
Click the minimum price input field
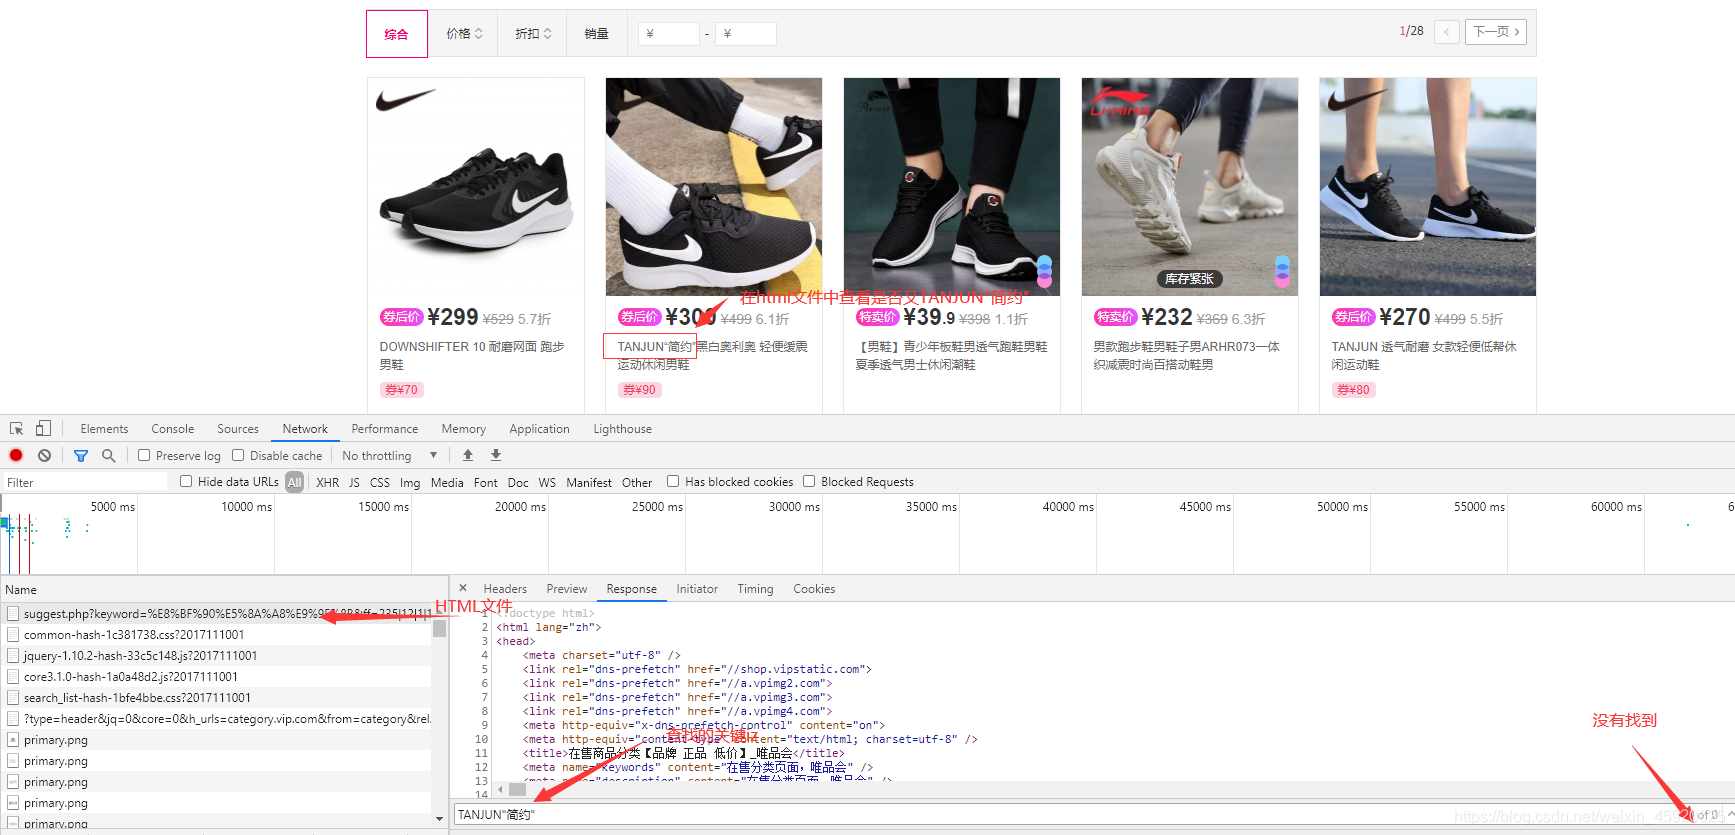669,34
